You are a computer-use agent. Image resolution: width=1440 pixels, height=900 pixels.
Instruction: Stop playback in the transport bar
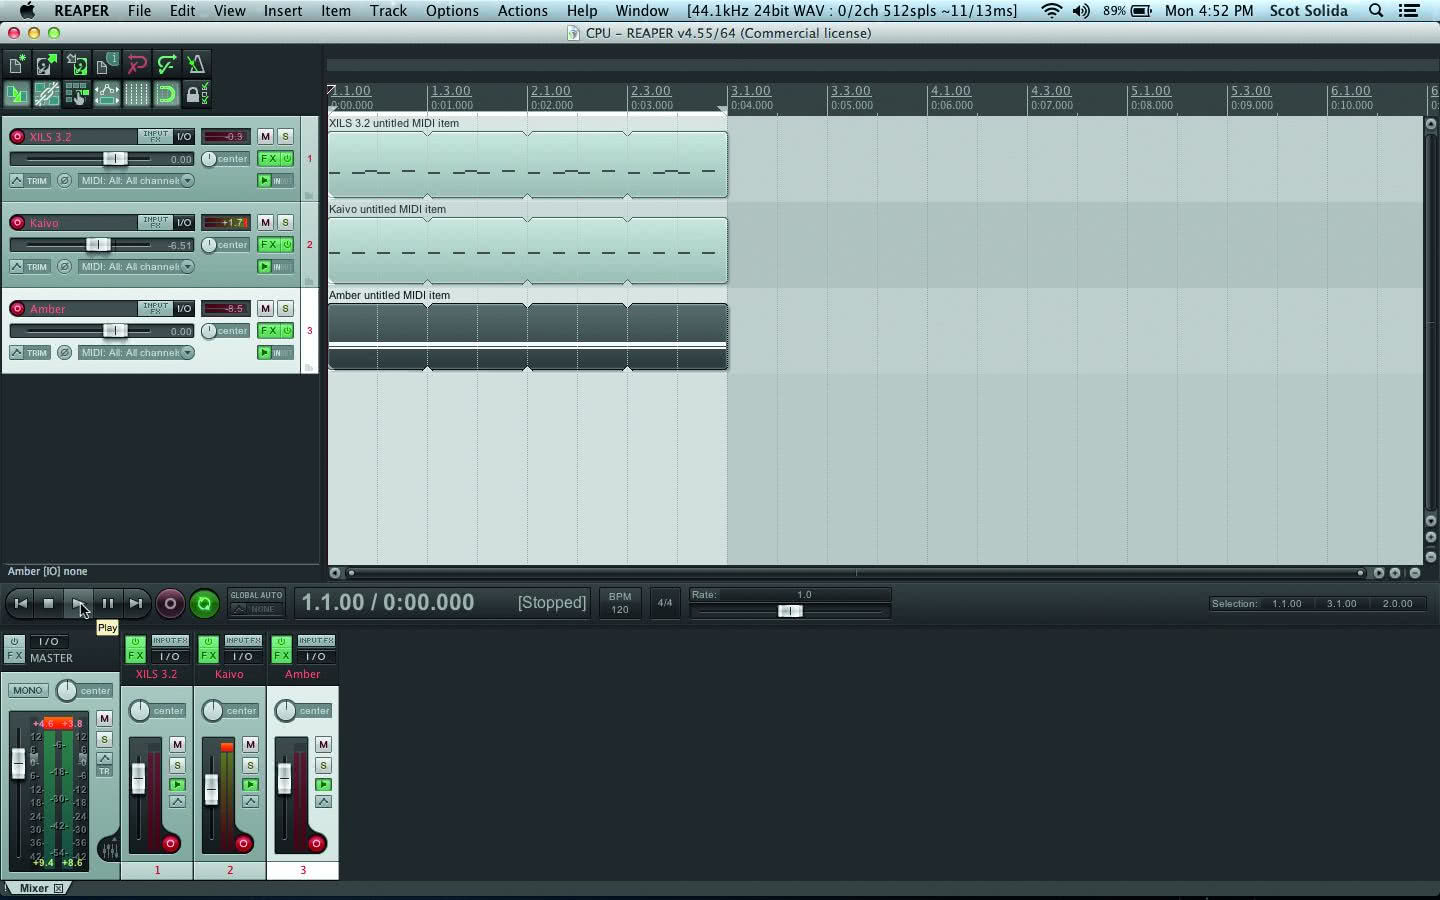48,603
